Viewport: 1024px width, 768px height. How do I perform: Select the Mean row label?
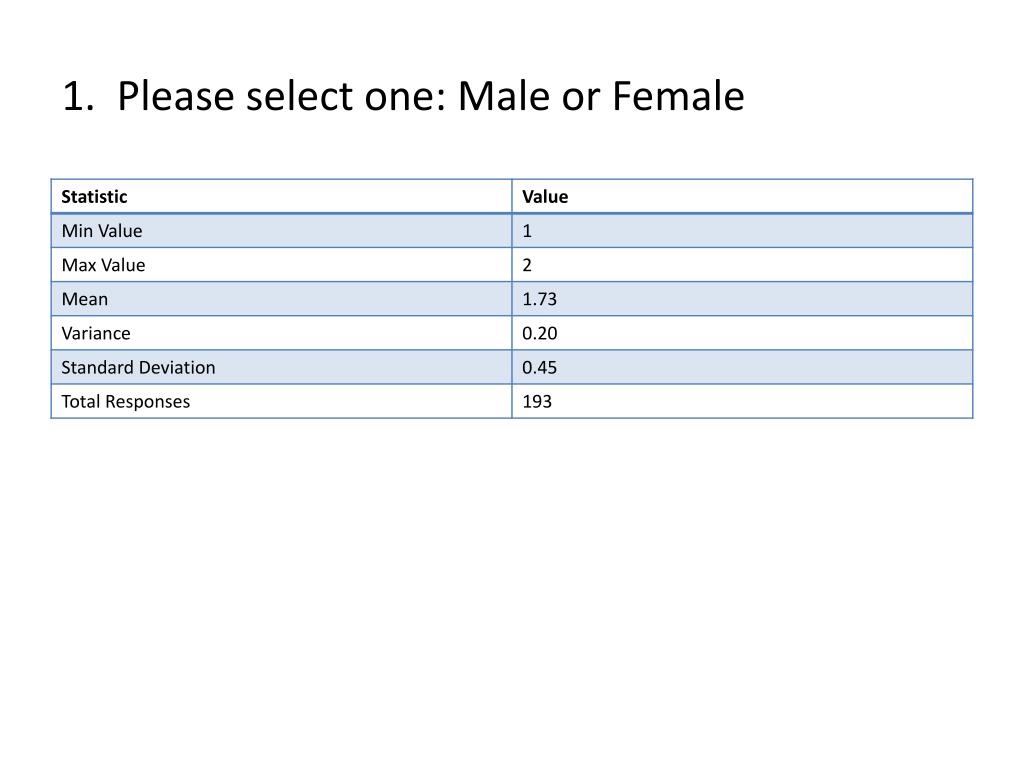coord(85,299)
